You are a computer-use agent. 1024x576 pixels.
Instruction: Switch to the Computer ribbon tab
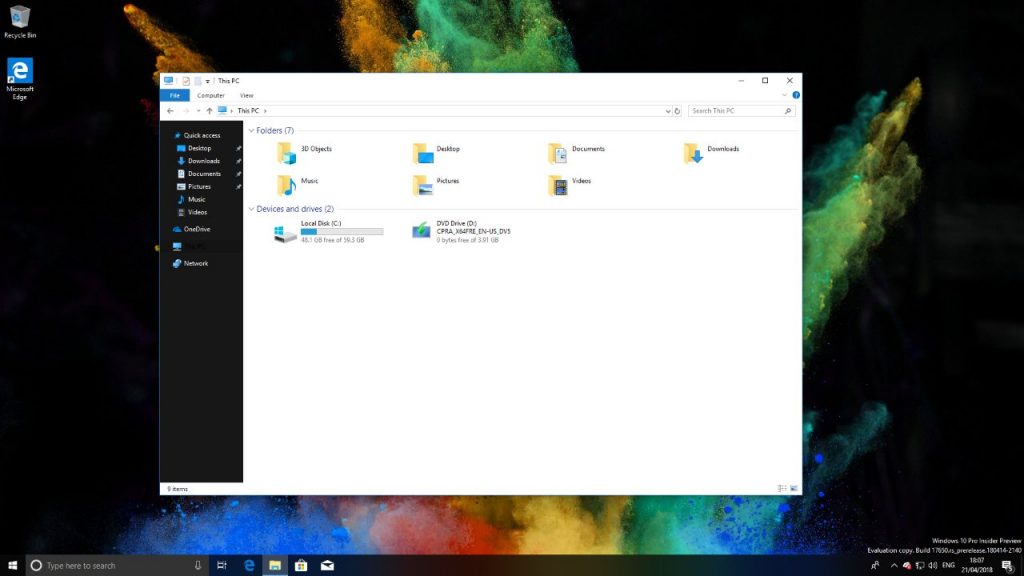pyautogui.click(x=211, y=95)
